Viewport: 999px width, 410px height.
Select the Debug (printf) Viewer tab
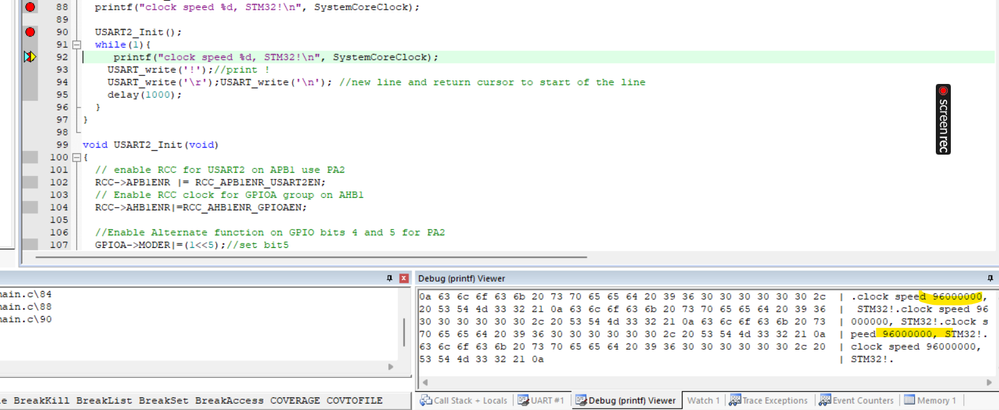click(625, 400)
